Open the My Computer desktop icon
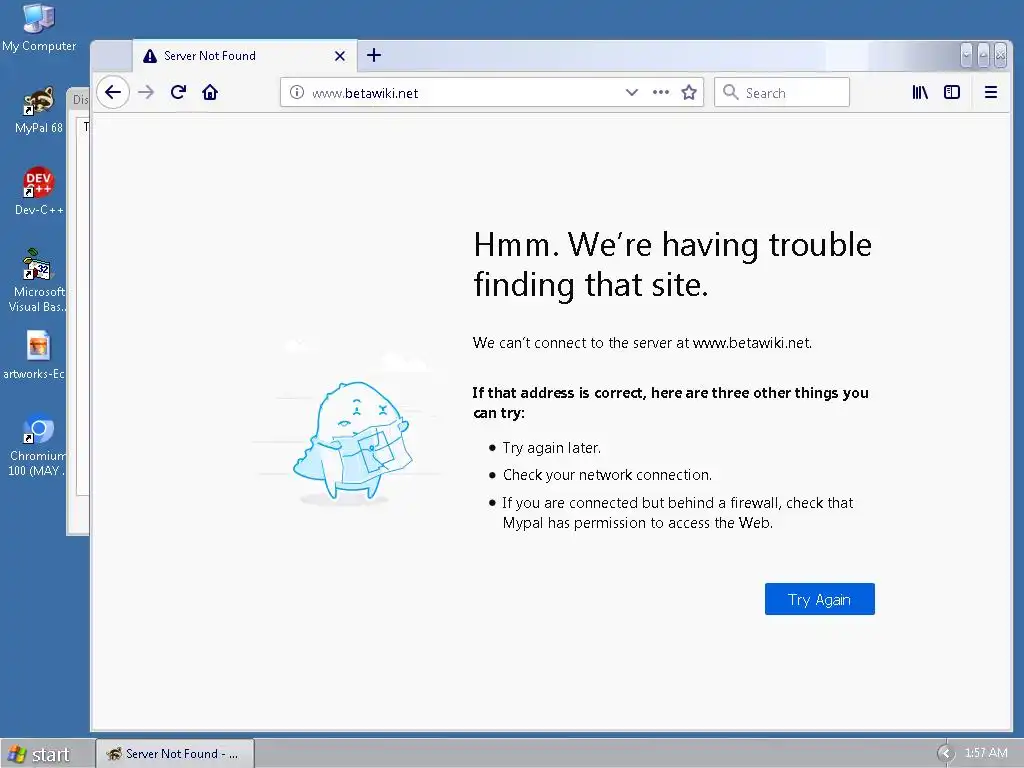 [39, 27]
